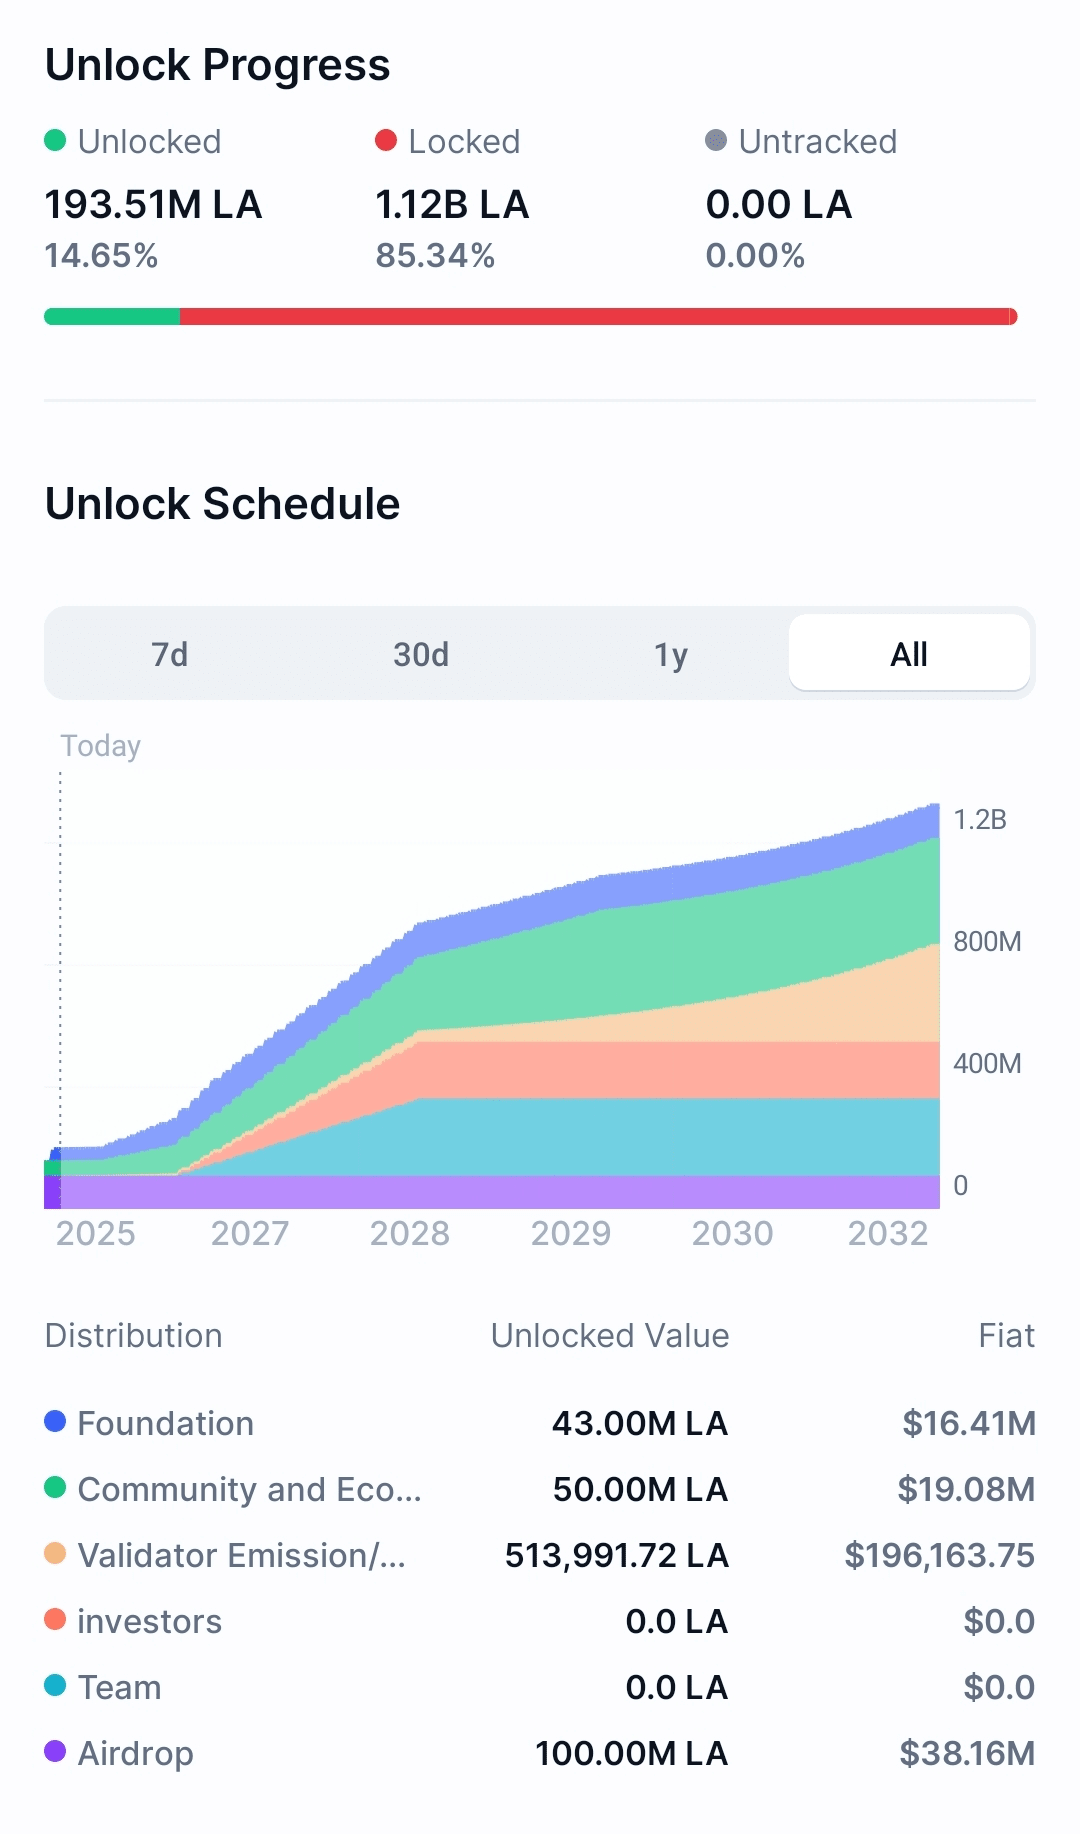Click the red locked progress bar segment

597,317
